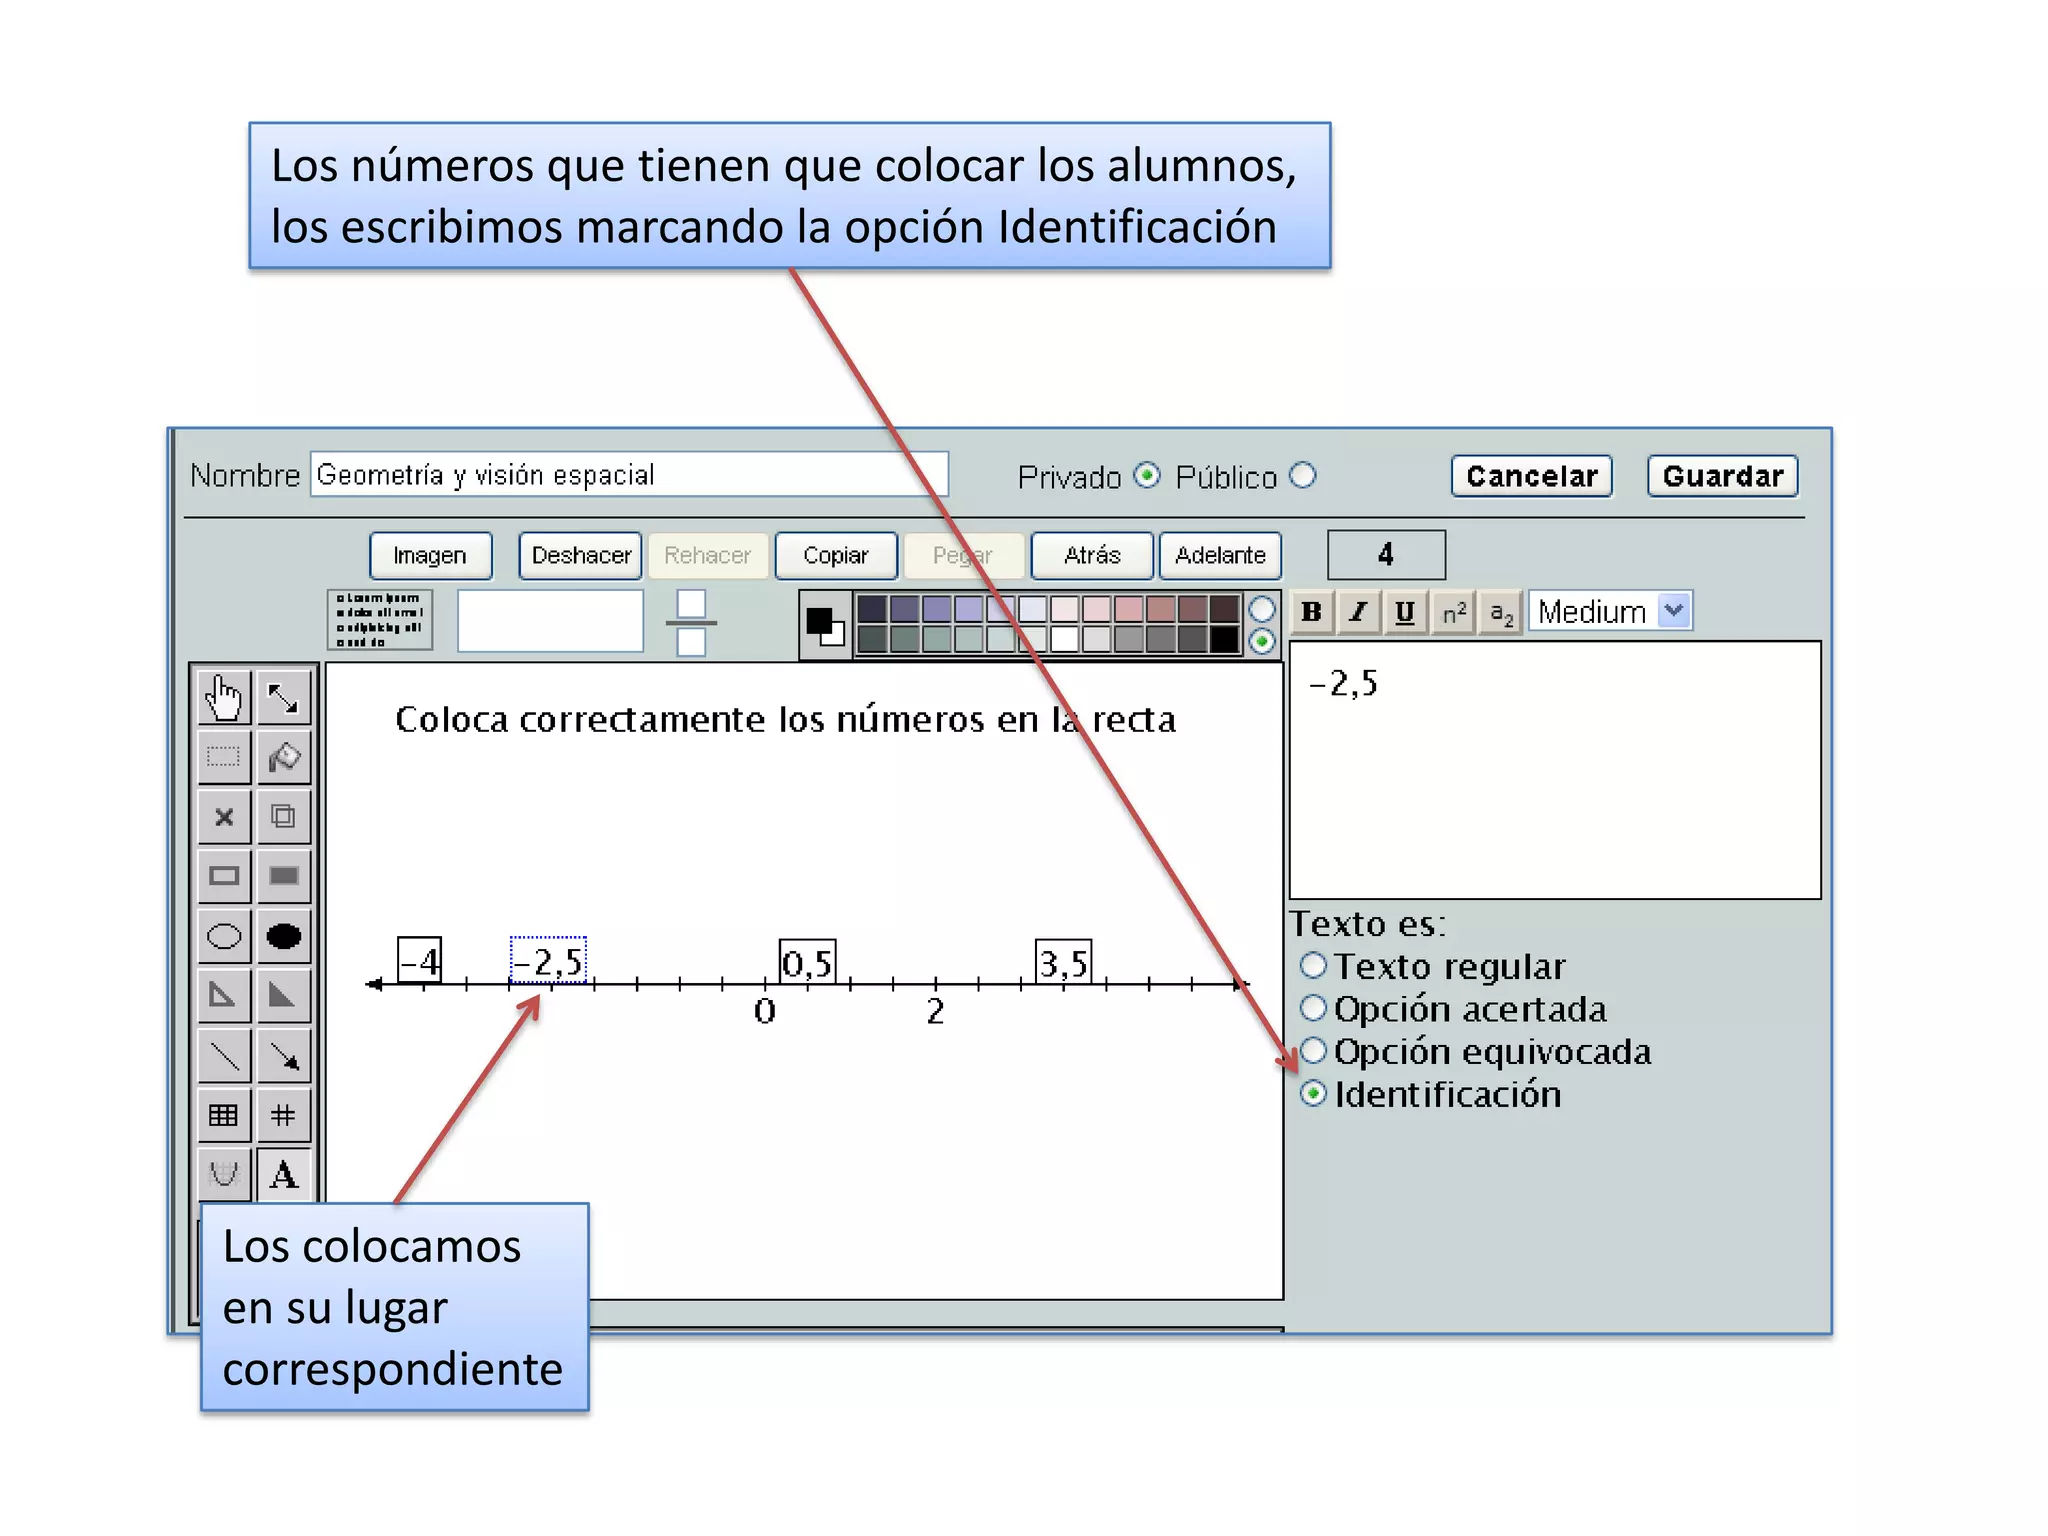Select the filled ellipse tool
Image resolution: width=2048 pixels, height=1536 pixels.
click(284, 937)
